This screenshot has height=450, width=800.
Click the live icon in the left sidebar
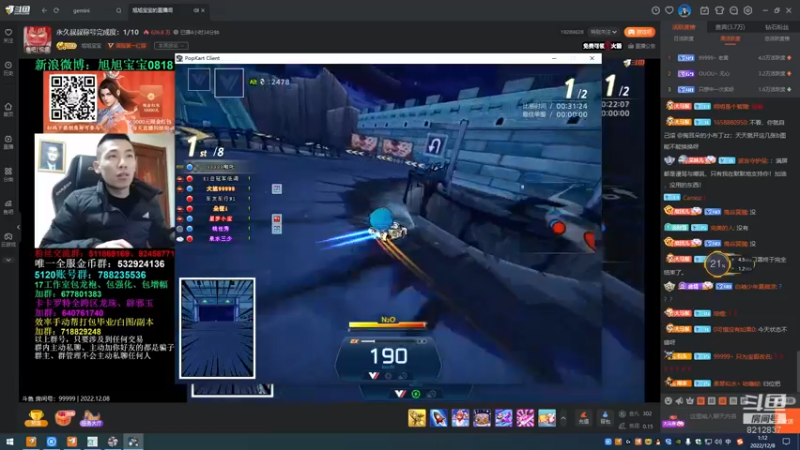[x=8, y=142]
